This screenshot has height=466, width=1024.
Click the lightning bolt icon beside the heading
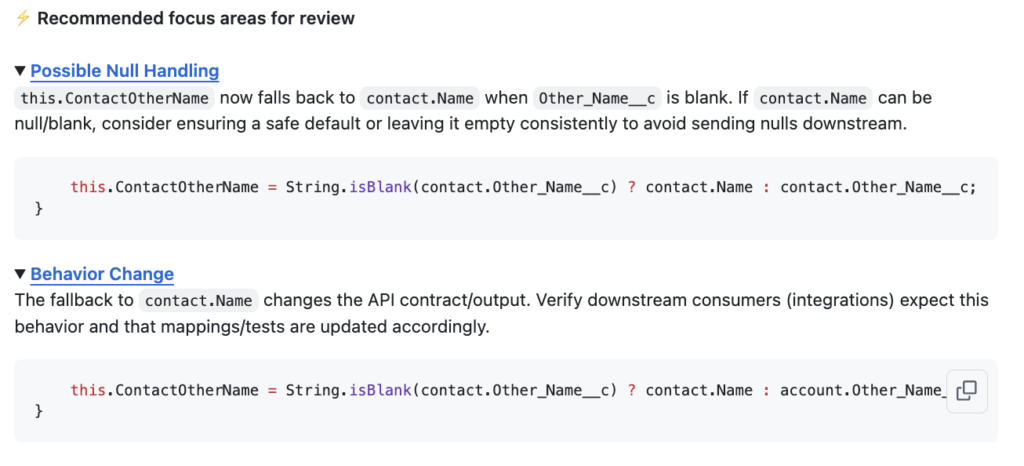tap(22, 18)
